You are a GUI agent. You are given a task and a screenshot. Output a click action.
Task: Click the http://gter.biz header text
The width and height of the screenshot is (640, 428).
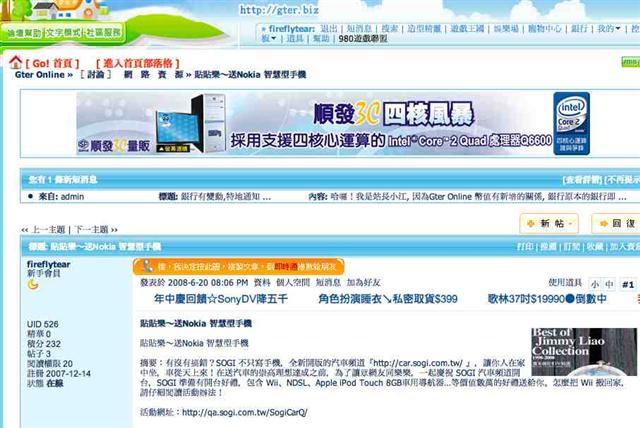tap(279, 10)
